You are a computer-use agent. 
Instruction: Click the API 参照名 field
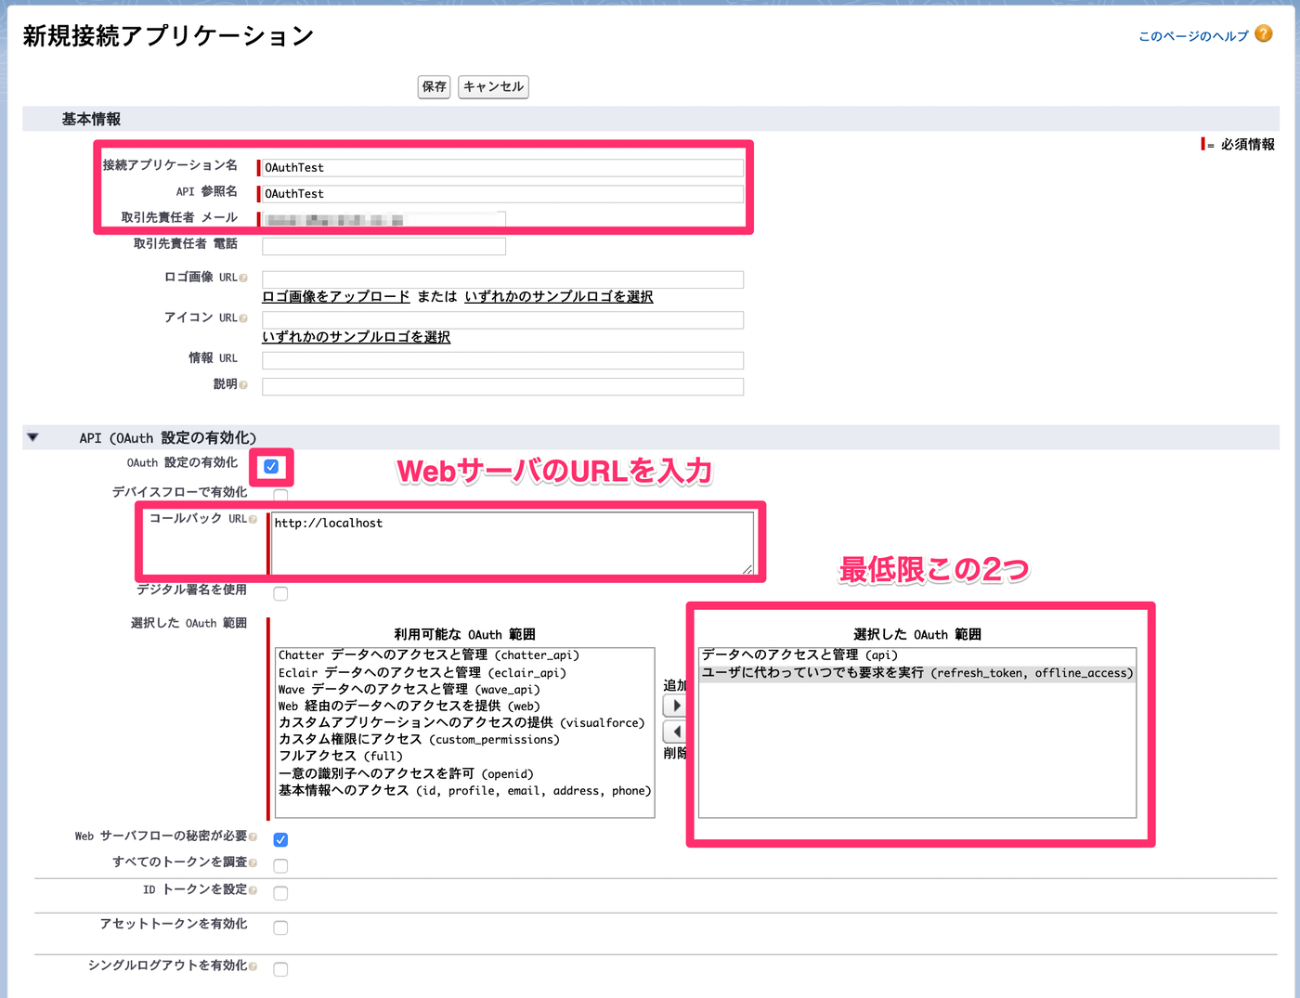(x=502, y=194)
